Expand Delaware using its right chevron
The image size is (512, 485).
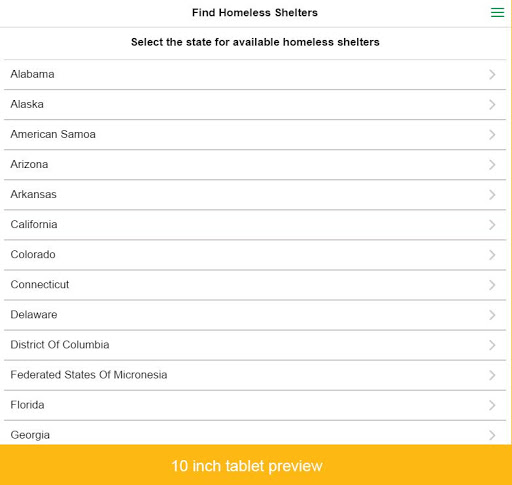click(492, 315)
